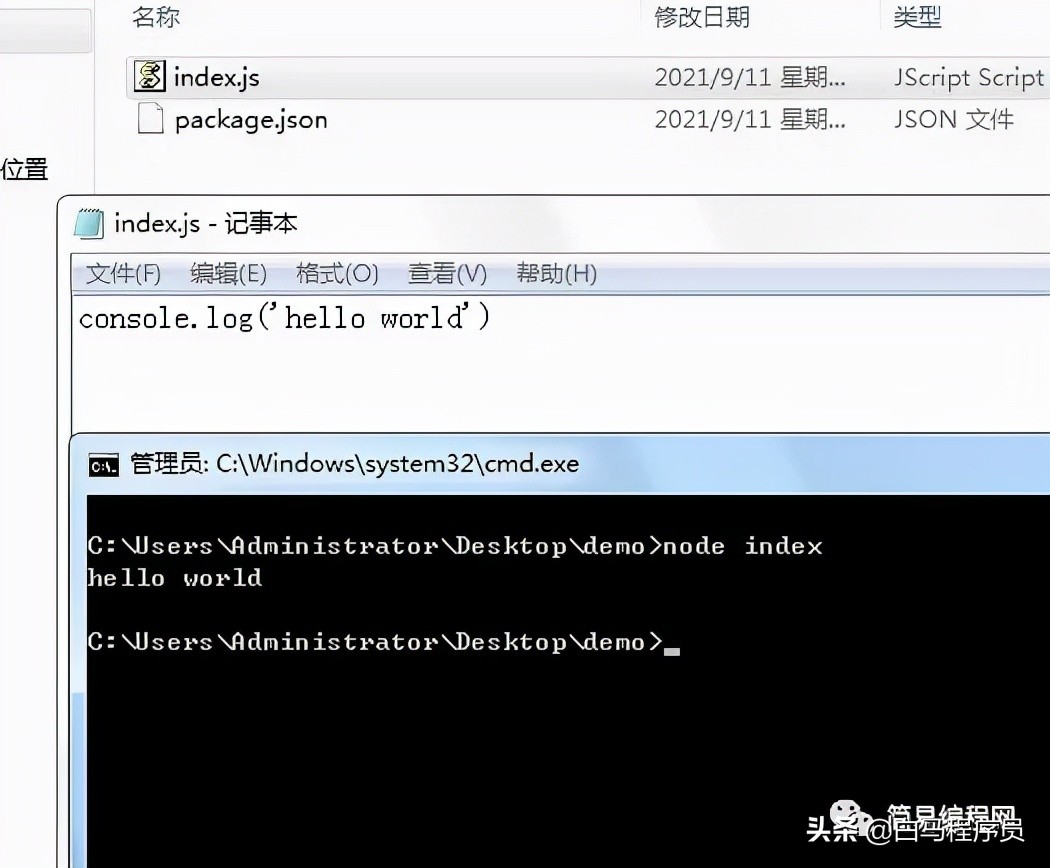Click the node index command line

455,547
